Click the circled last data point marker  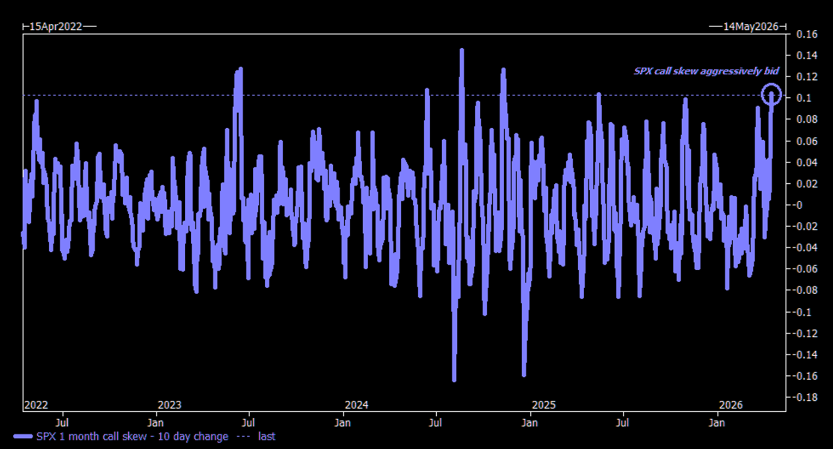click(771, 95)
